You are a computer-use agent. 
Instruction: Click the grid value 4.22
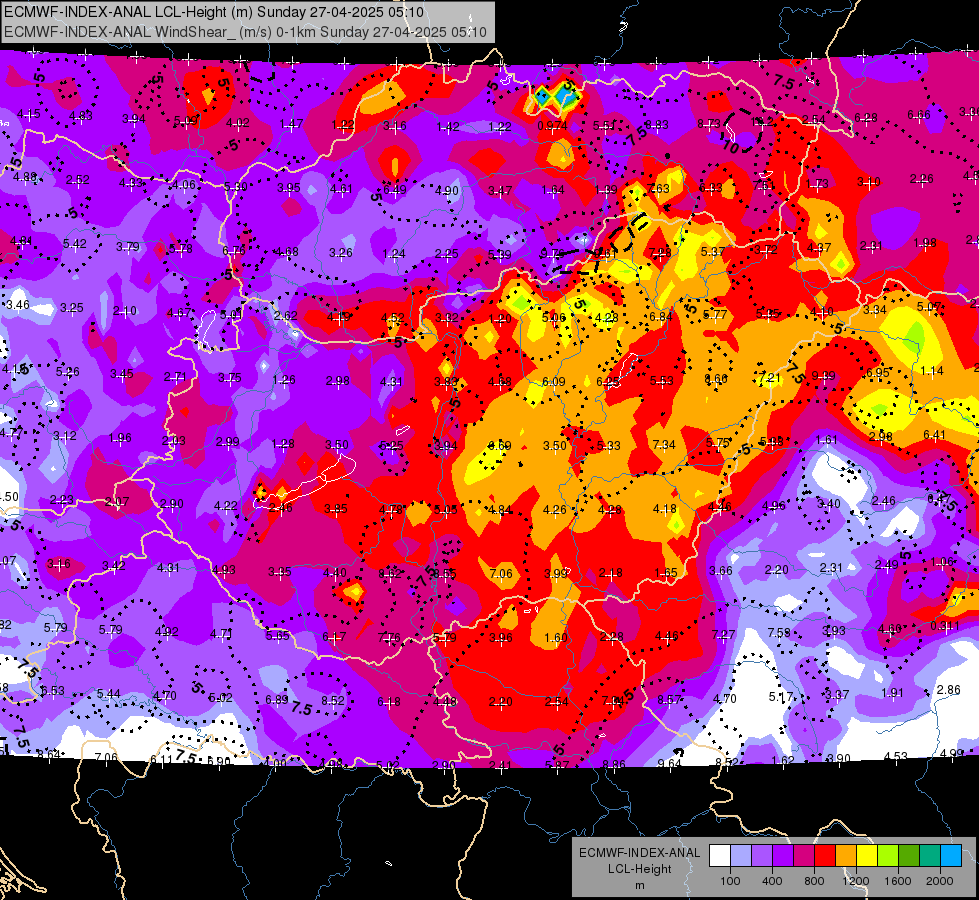coord(225,506)
